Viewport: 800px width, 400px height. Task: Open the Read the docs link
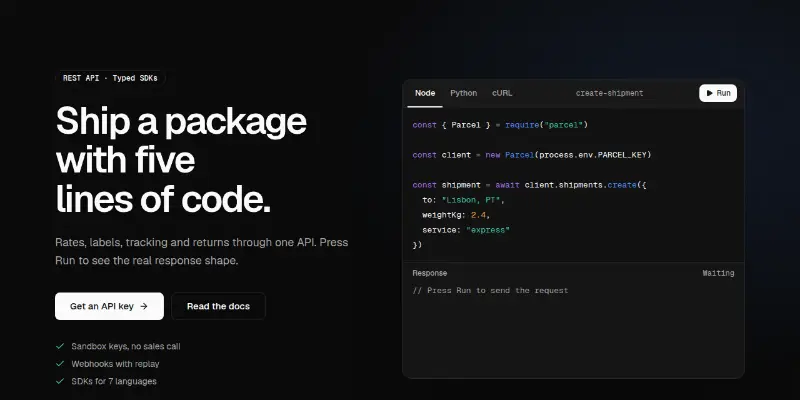pyautogui.click(x=218, y=306)
